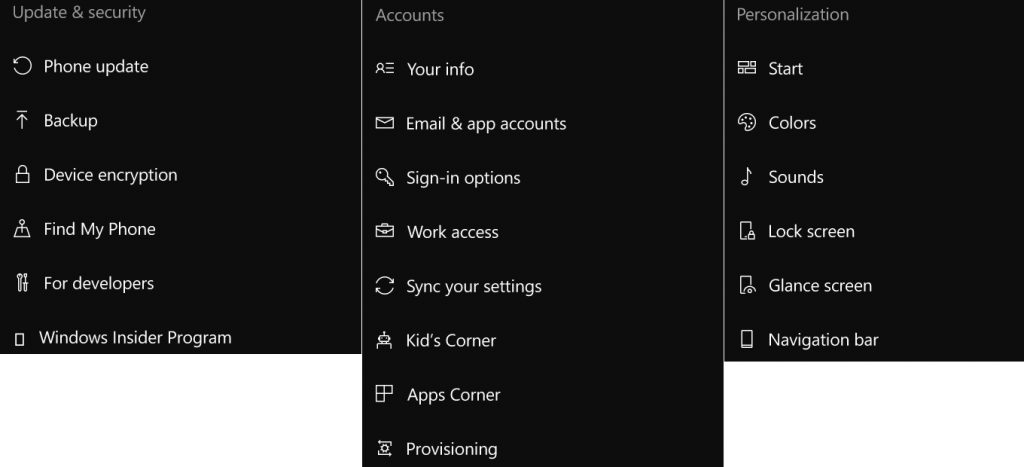Click the Accounts heading

409,15
